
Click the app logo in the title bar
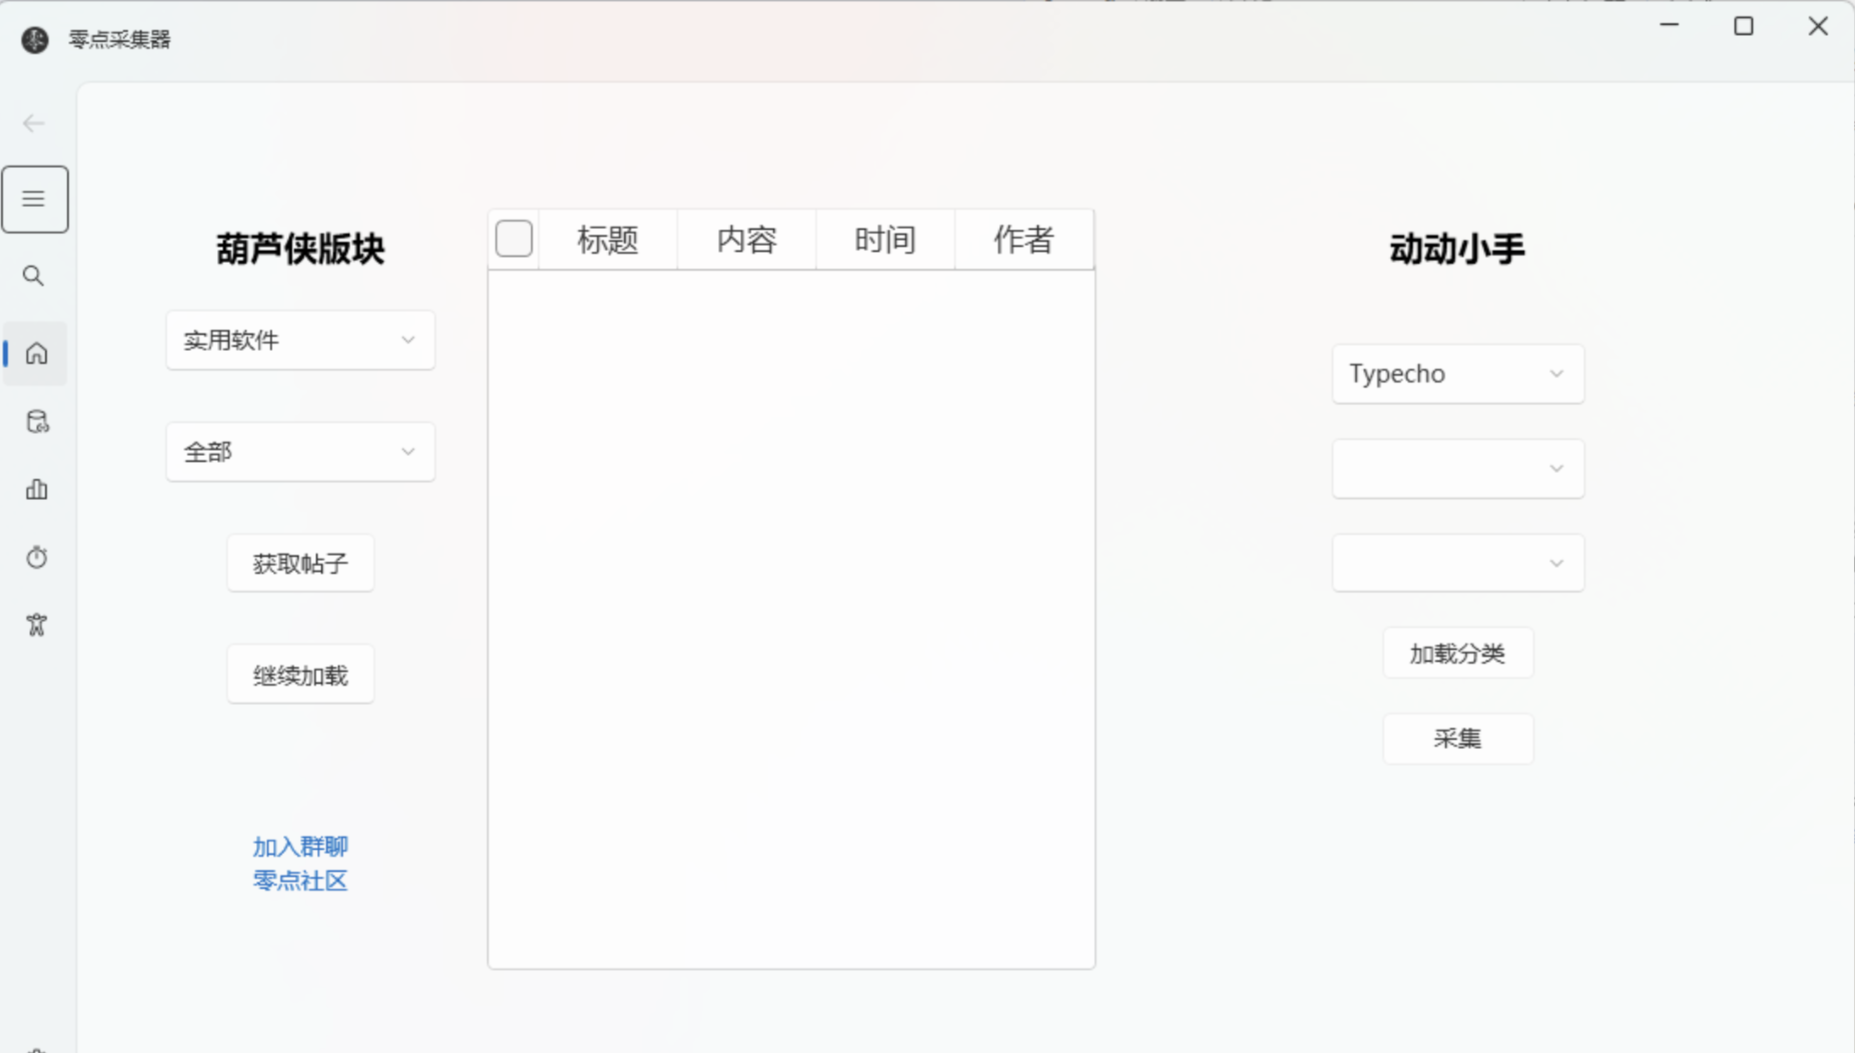coord(35,39)
